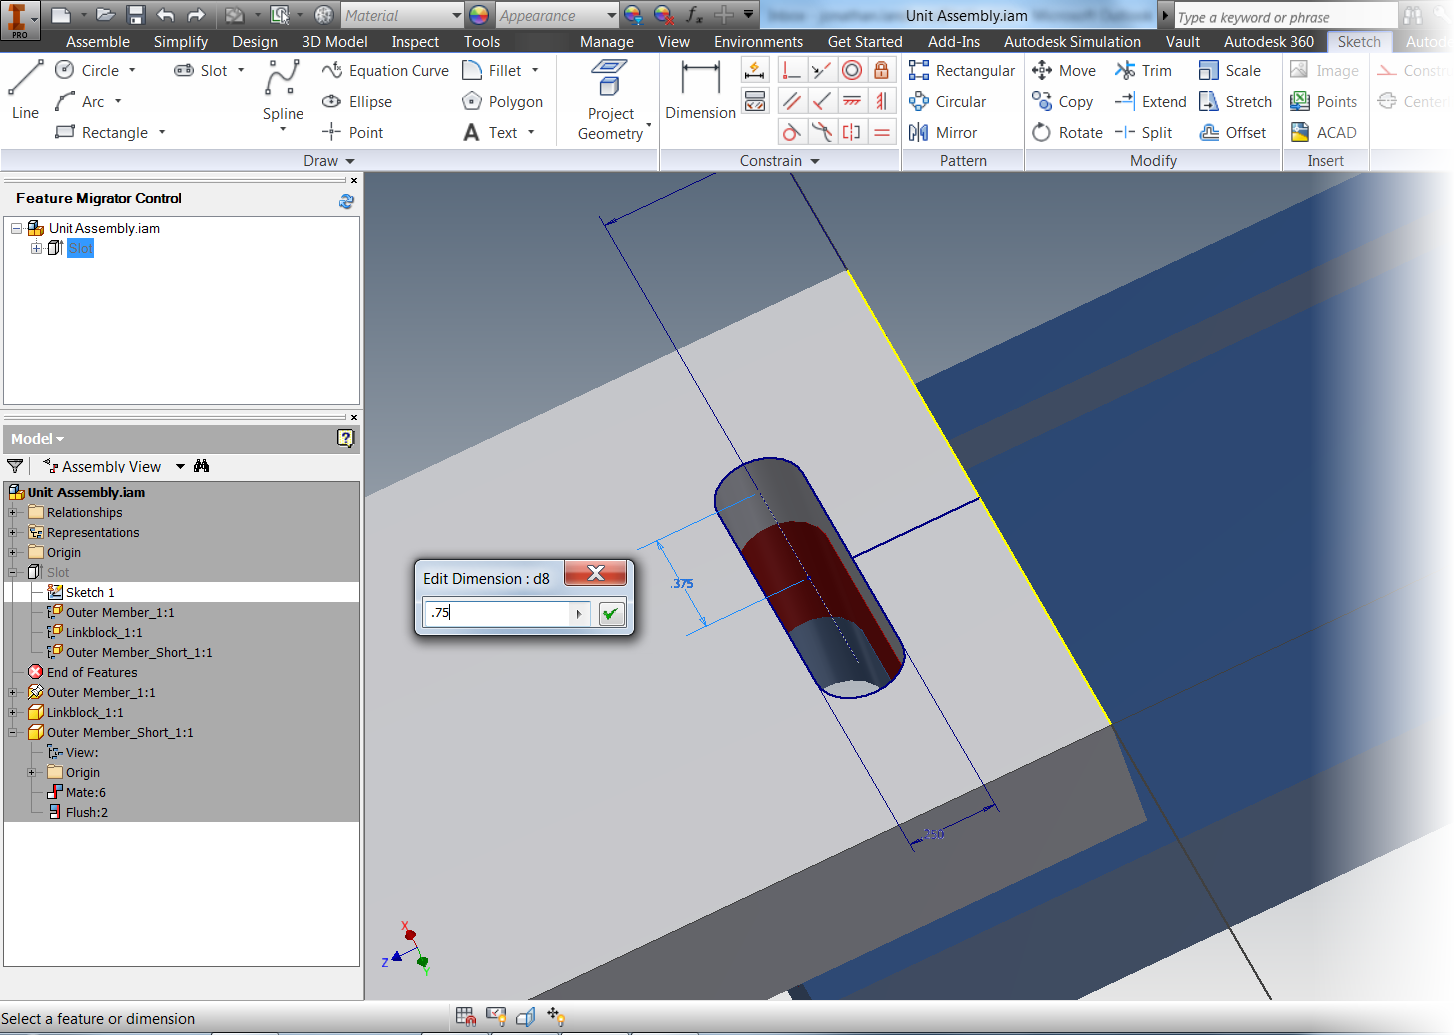Click the binoculars Find icon in browser
Viewport: 1455px width, 1035px height.
coord(202,466)
